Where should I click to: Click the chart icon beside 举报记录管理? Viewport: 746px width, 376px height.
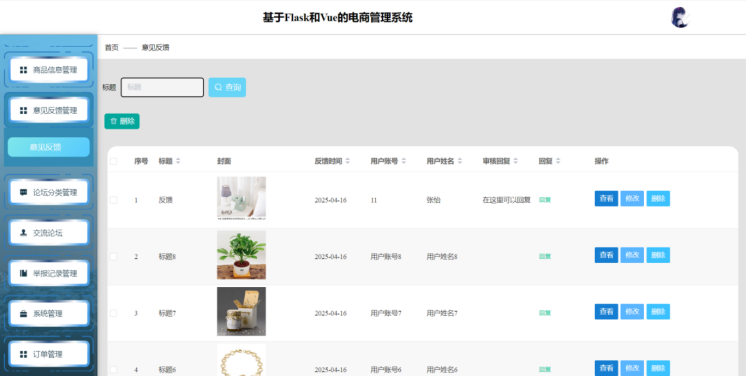pyautogui.click(x=23, y=273)
